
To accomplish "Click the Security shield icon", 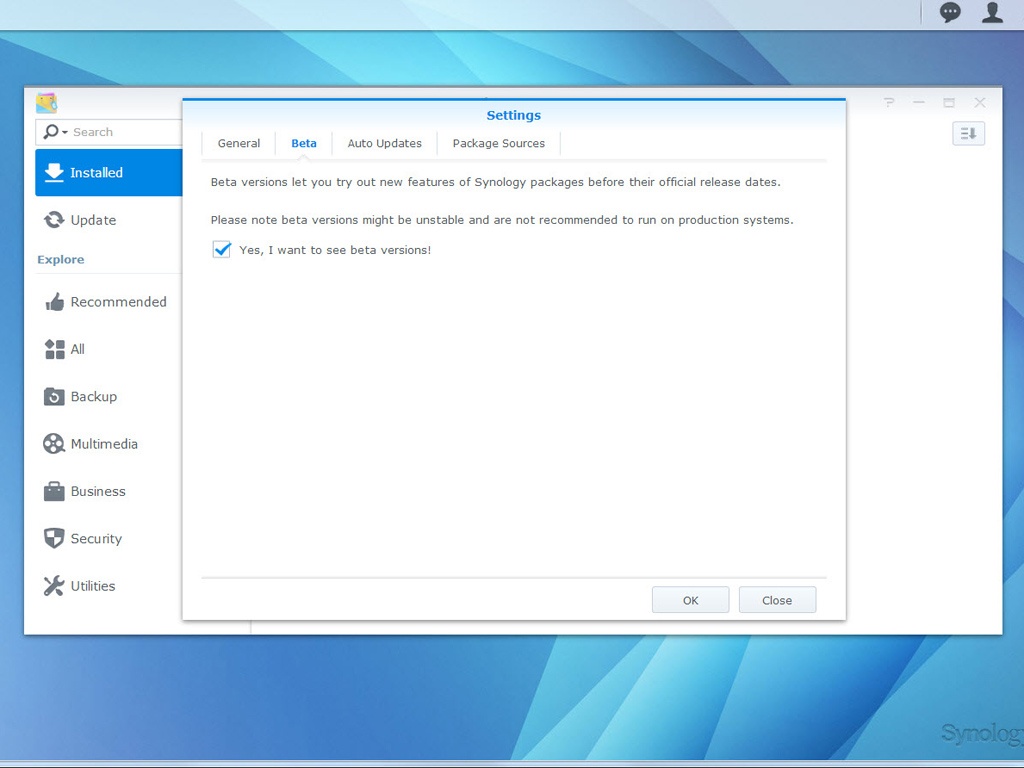I will coord(54,539).
